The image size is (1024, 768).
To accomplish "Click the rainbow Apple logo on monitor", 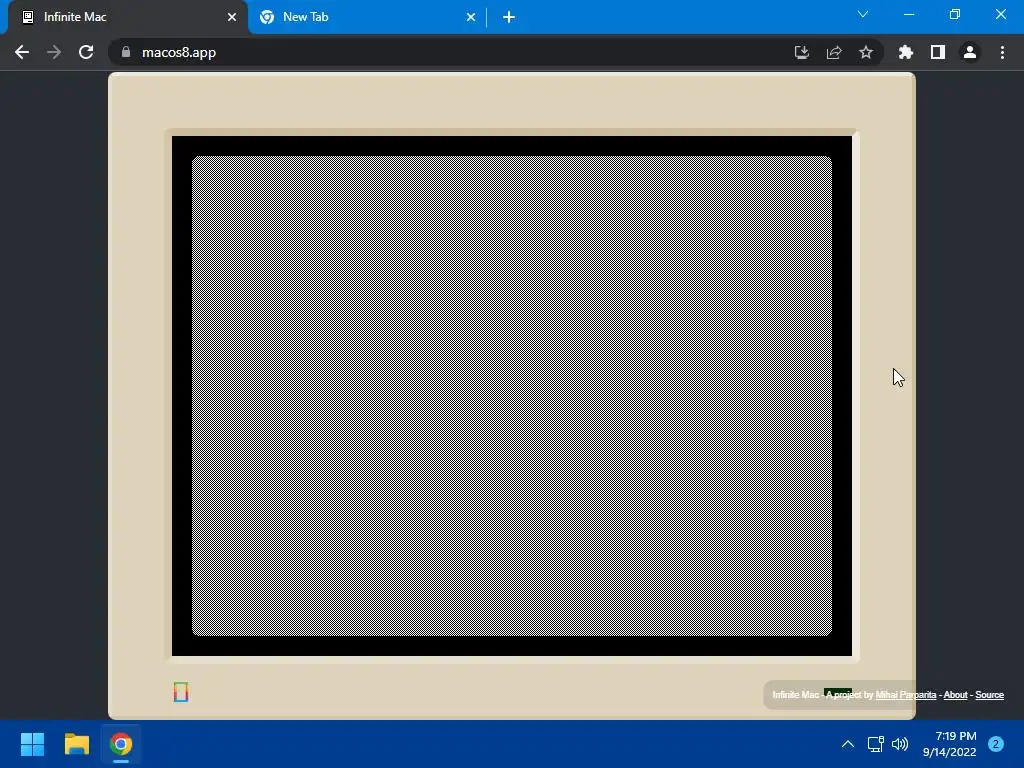I will pyautogui.click(x=181, y=692).
